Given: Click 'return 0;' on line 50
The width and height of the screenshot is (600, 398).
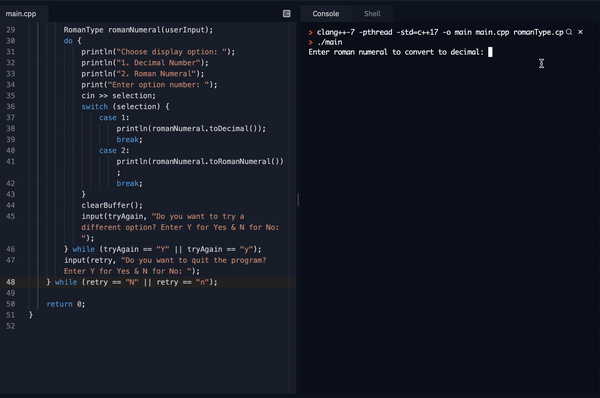Looking at the screenshot, I should [x=66, y=304].
